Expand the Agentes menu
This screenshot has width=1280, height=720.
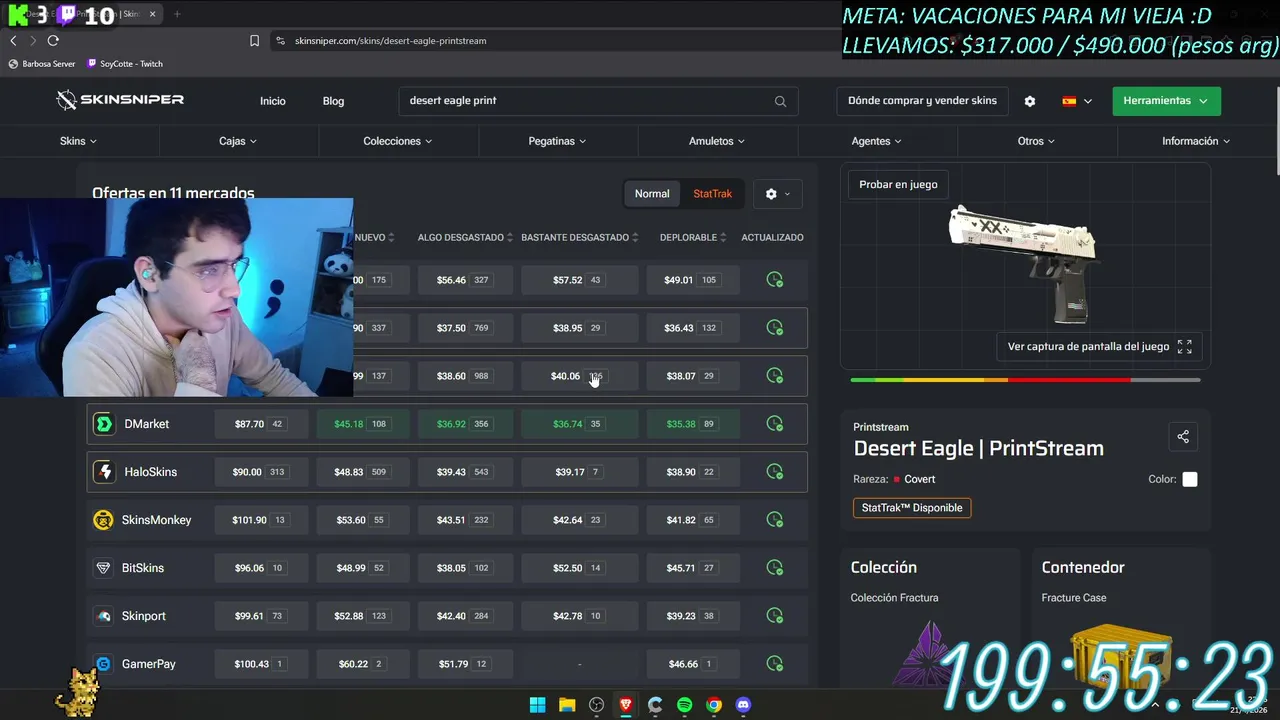(x=877, y=141)
